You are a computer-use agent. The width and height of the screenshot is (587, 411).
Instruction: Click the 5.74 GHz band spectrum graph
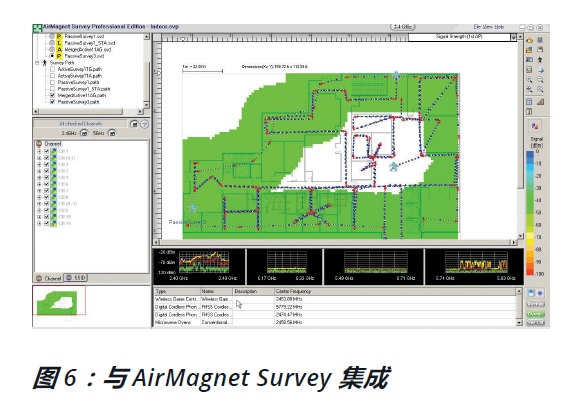(476, 262)
